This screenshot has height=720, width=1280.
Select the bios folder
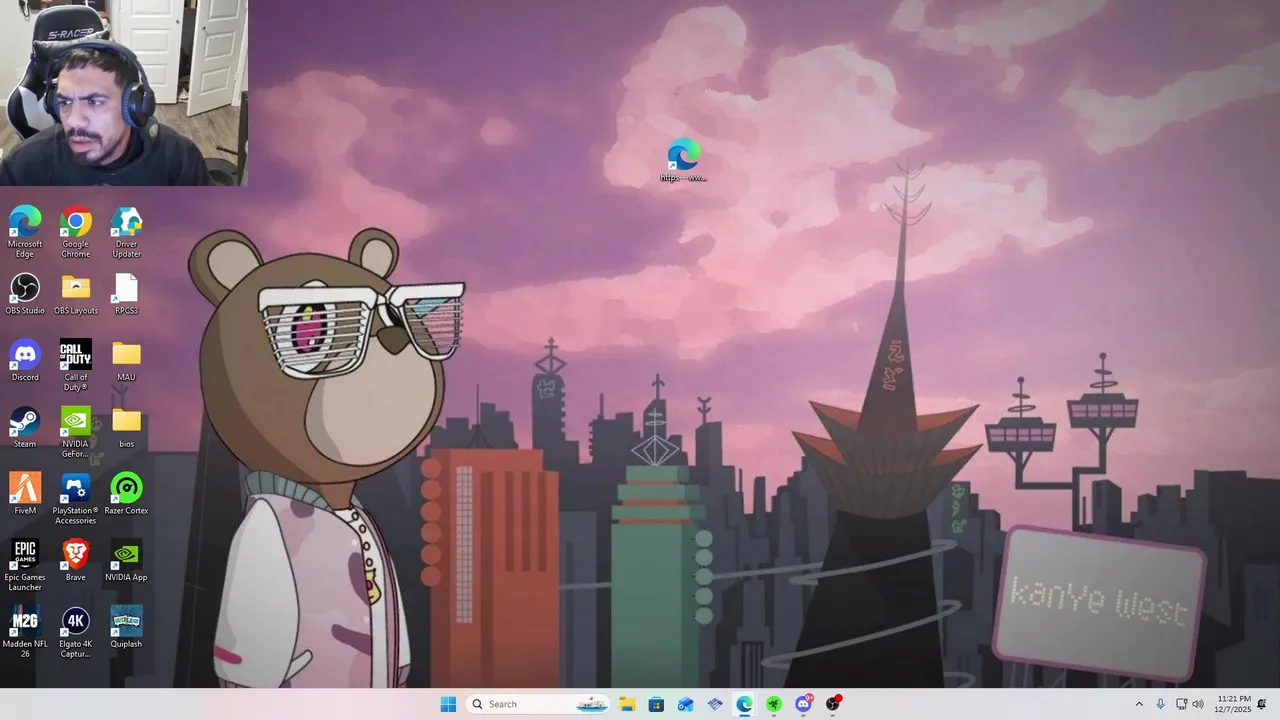pyautogui.click(x=126, y=427)
